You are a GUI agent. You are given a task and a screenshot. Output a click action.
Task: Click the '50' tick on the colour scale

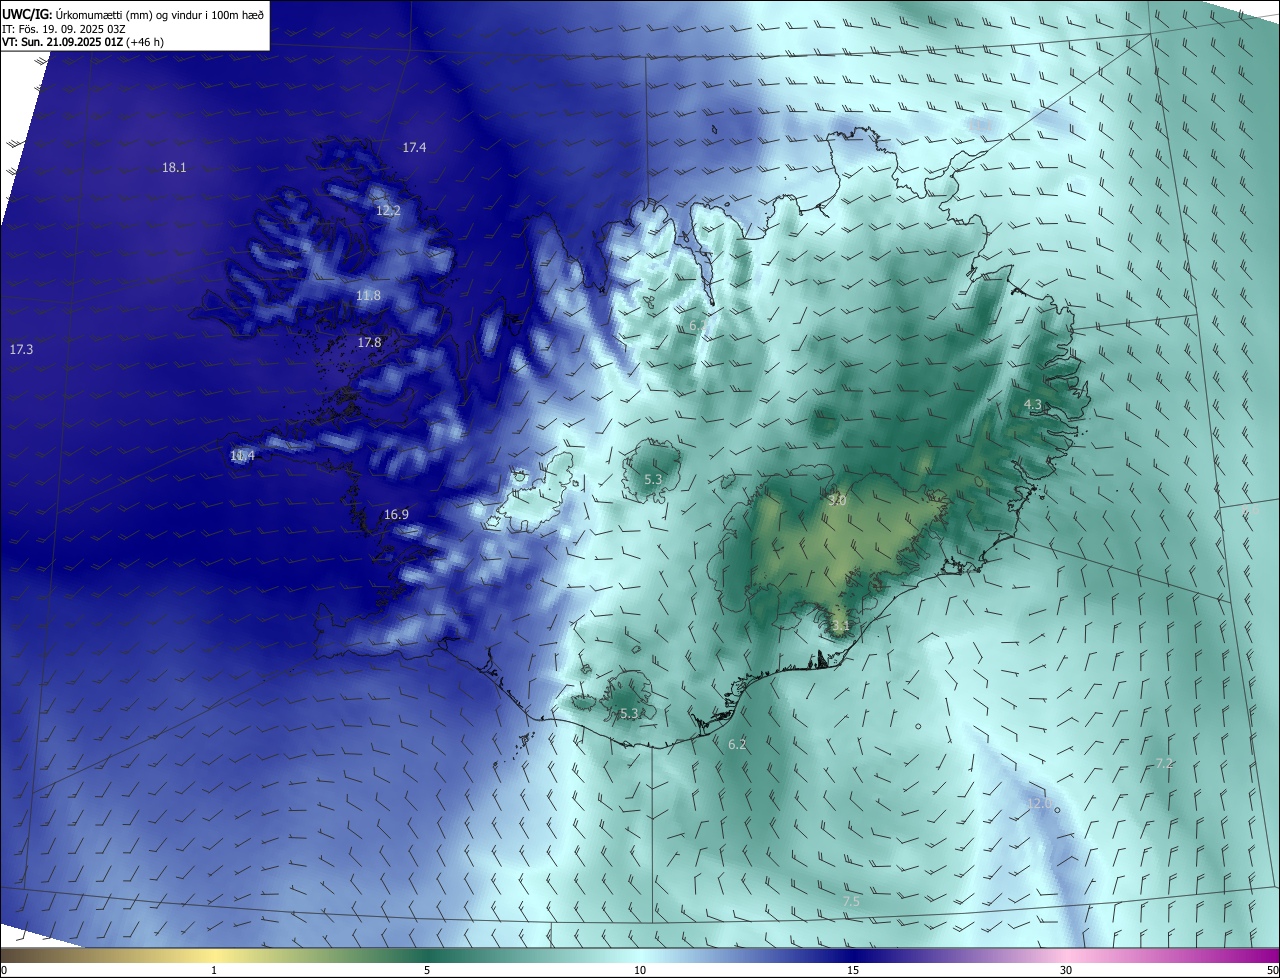(1272, 970)
